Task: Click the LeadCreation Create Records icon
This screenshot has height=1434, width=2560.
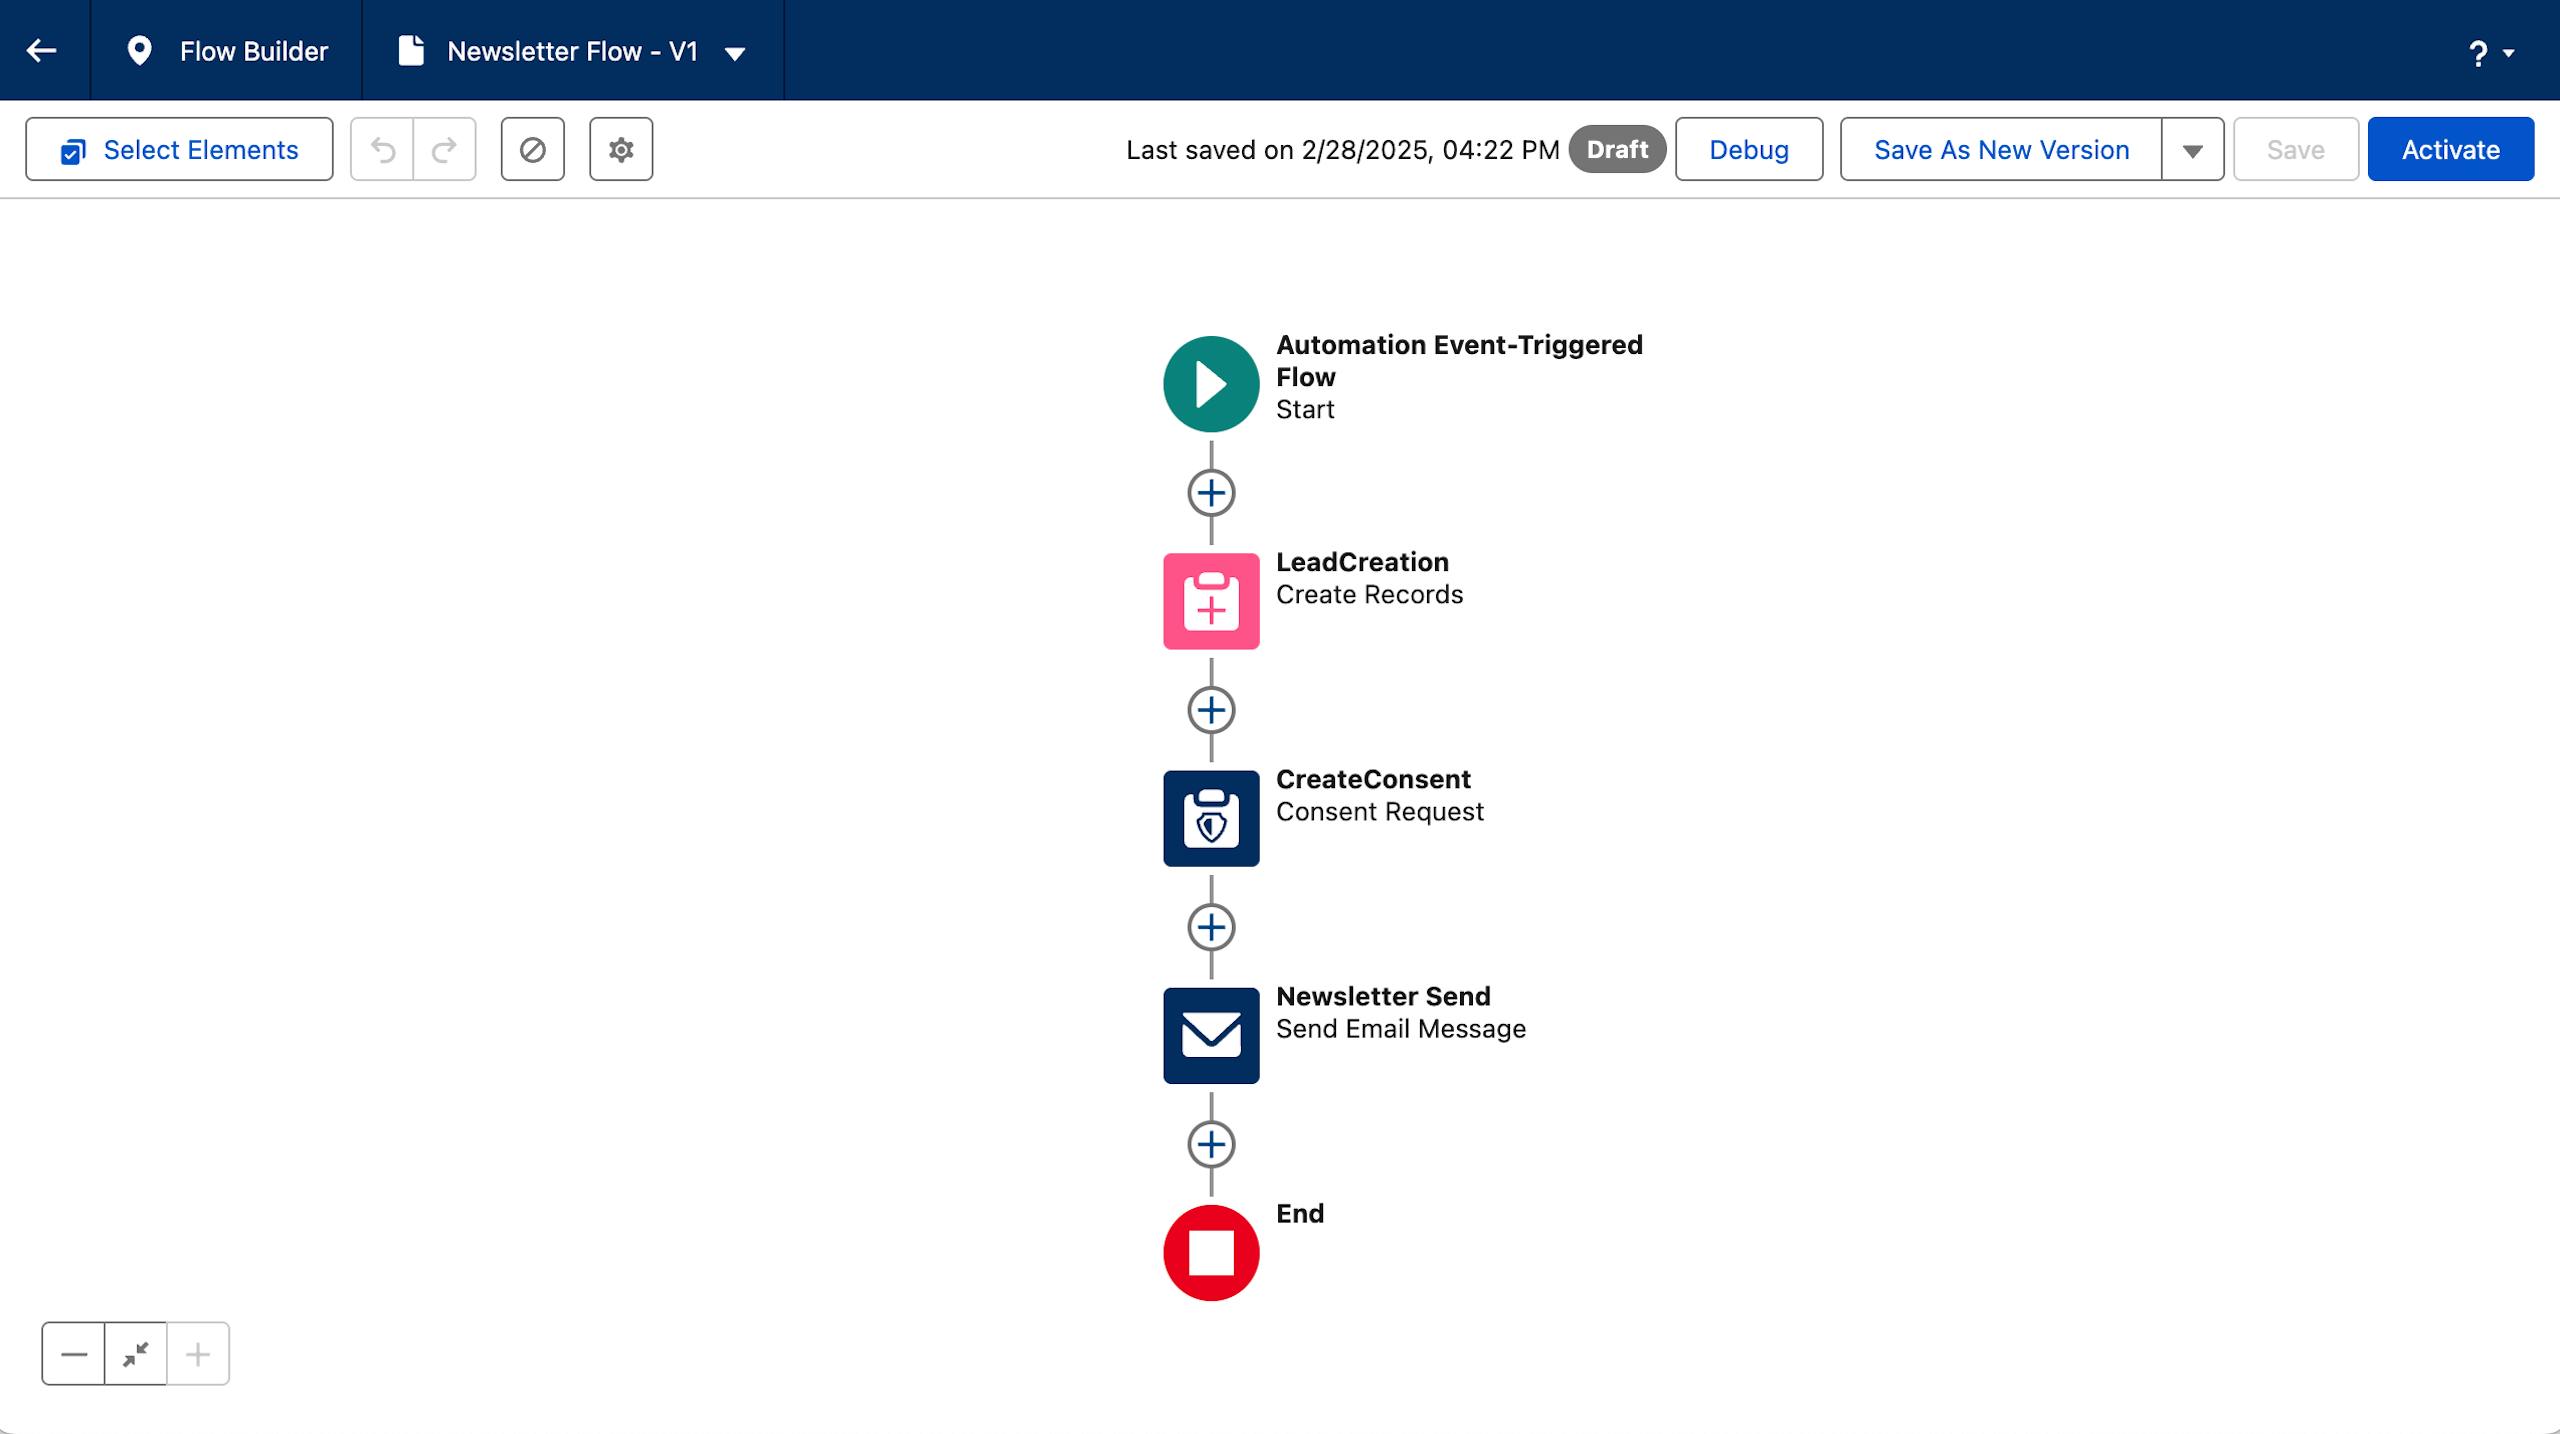Action: pyautogui.click(x=1211, y=601)
